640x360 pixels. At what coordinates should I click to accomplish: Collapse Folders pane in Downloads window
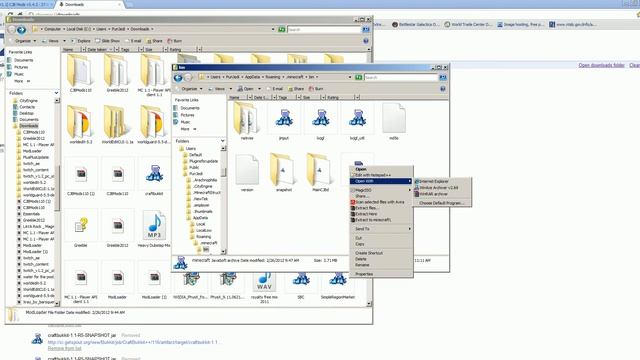pos(56,93)
